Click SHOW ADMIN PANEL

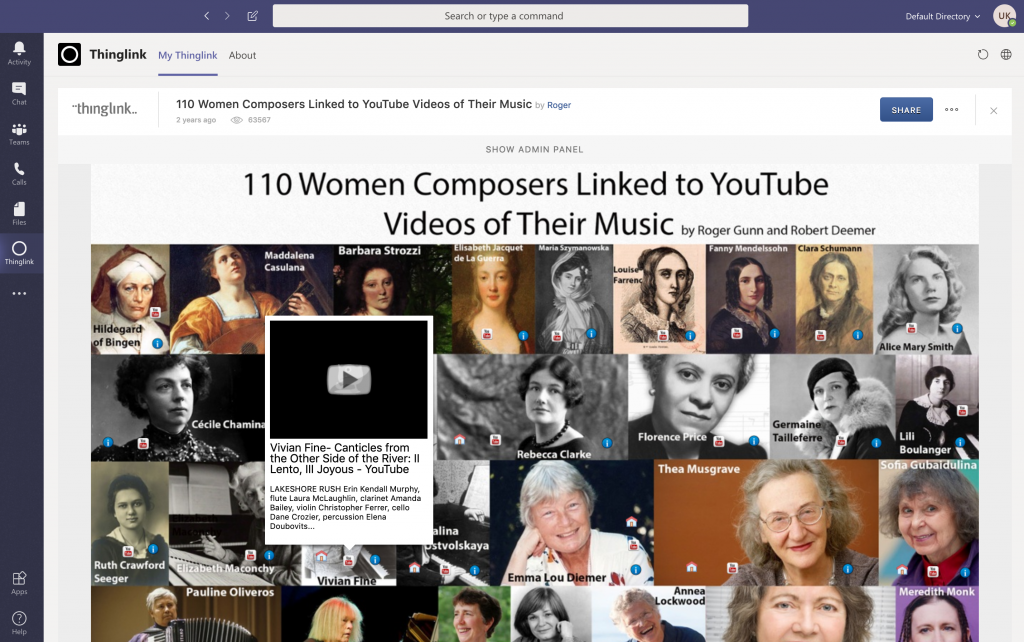[x=534, y=150]
